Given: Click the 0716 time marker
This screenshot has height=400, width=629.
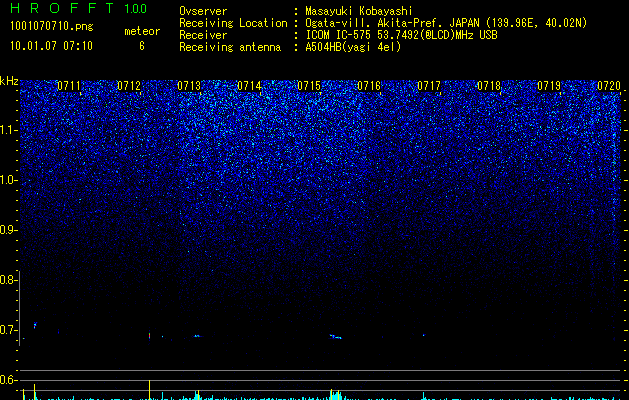Looking at the screenshot, I should coord(369,86).
